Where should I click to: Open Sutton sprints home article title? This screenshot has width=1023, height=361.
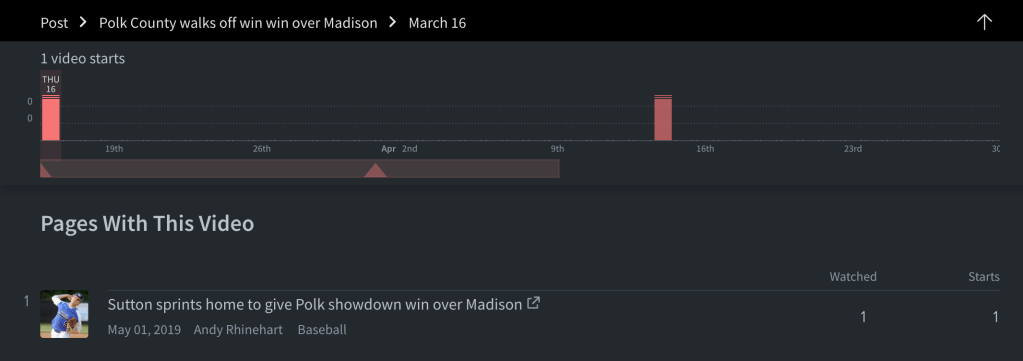point(314,304)
